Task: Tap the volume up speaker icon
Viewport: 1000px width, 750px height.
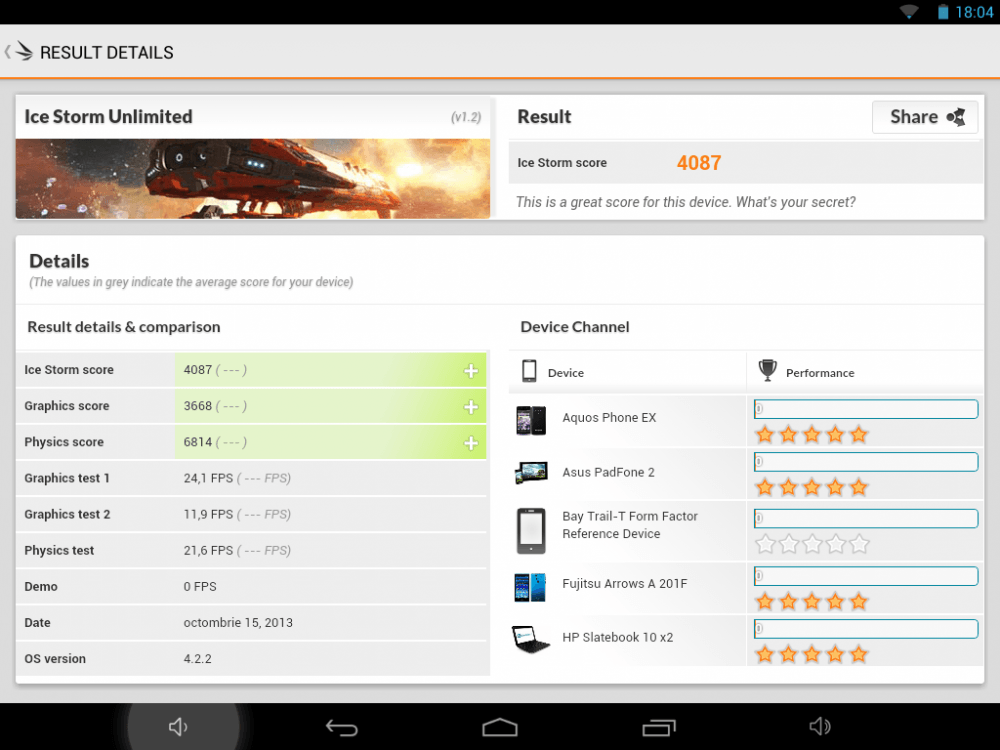Action: point(820,727)
